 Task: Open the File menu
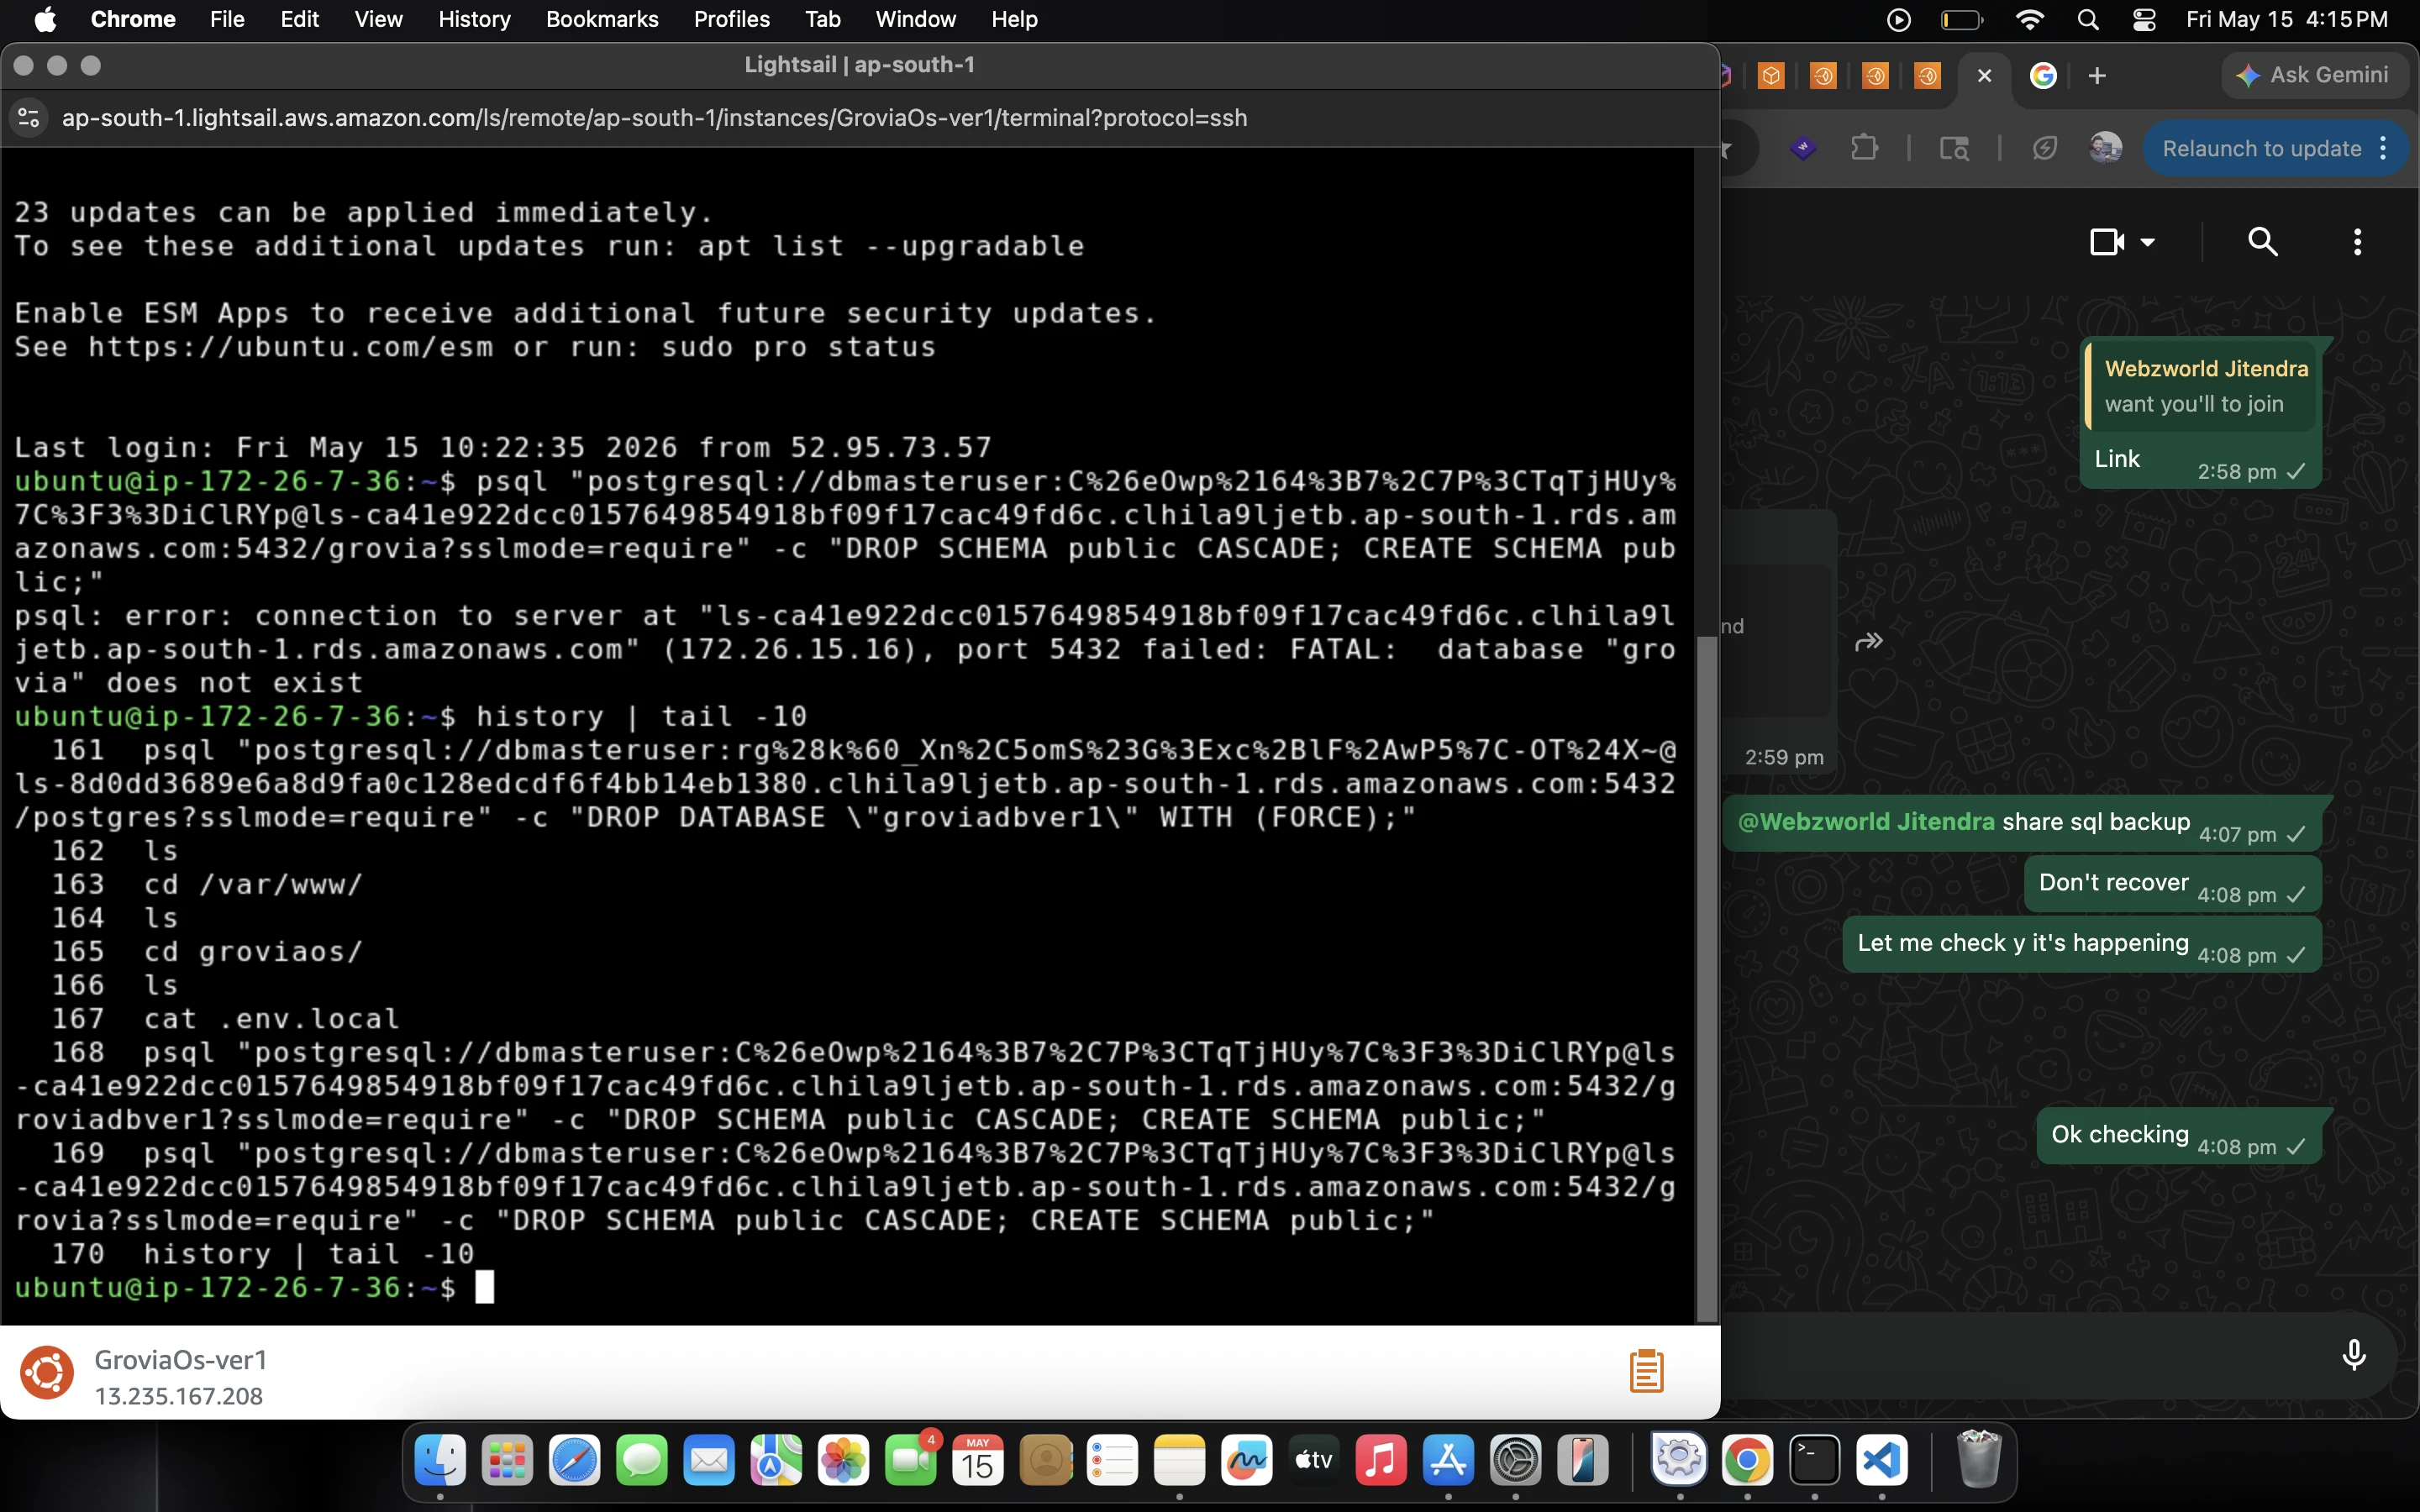click(227, 19)
